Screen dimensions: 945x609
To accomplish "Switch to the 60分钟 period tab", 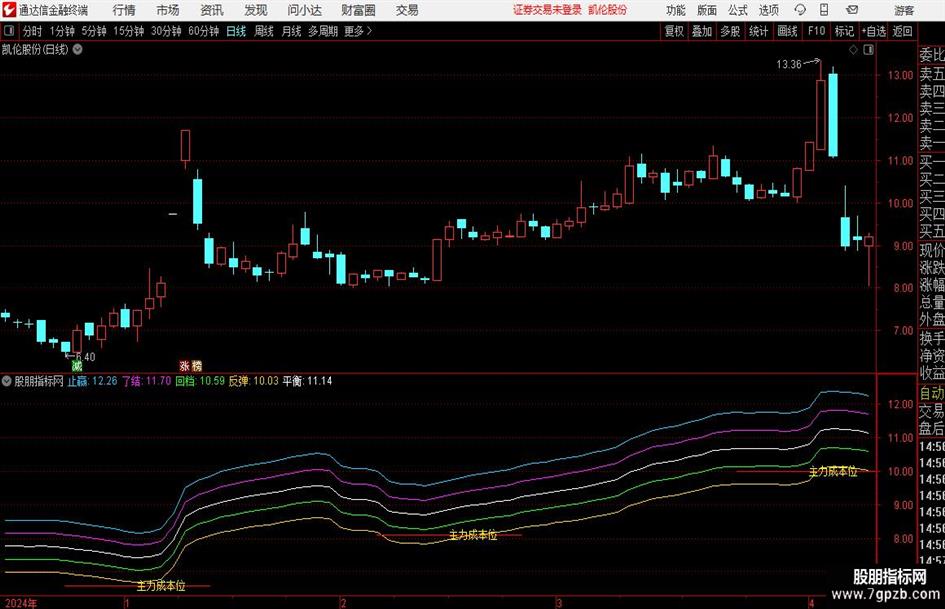I will coord(203,31).
